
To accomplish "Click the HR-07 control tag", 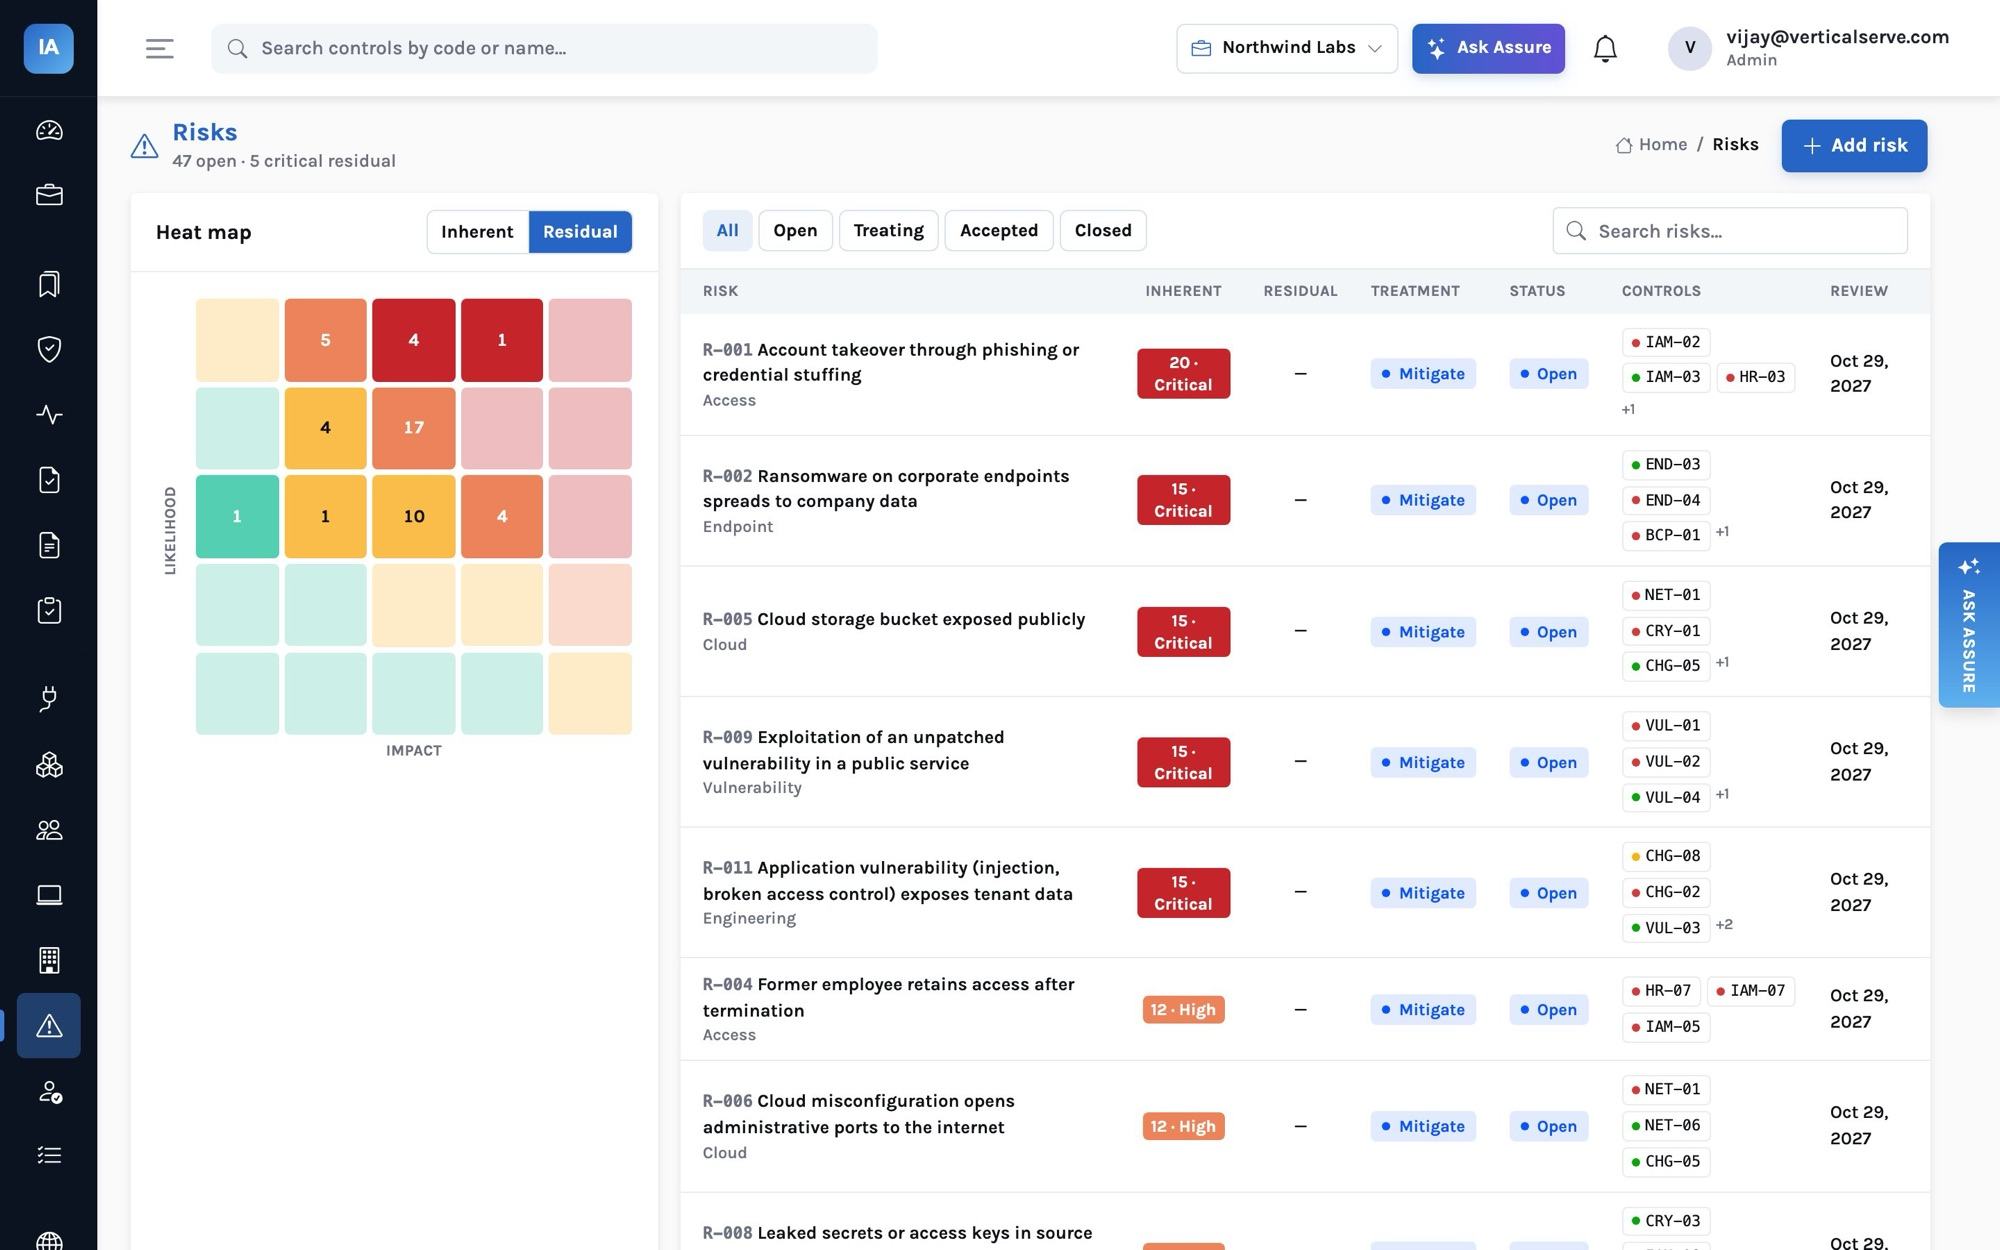I will (1661, 991).
